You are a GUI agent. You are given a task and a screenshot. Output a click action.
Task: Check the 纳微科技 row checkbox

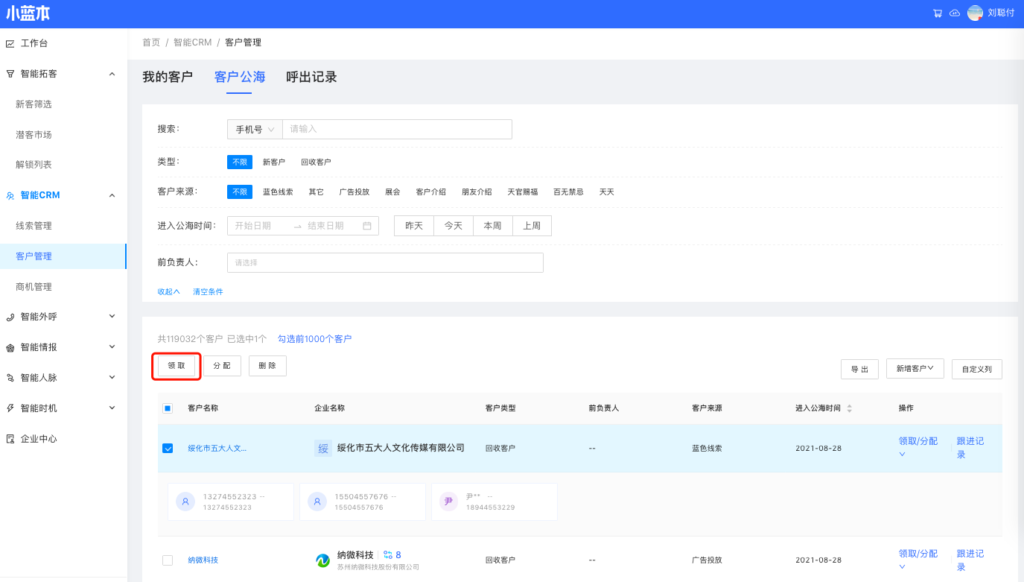(x=167, y=560)
